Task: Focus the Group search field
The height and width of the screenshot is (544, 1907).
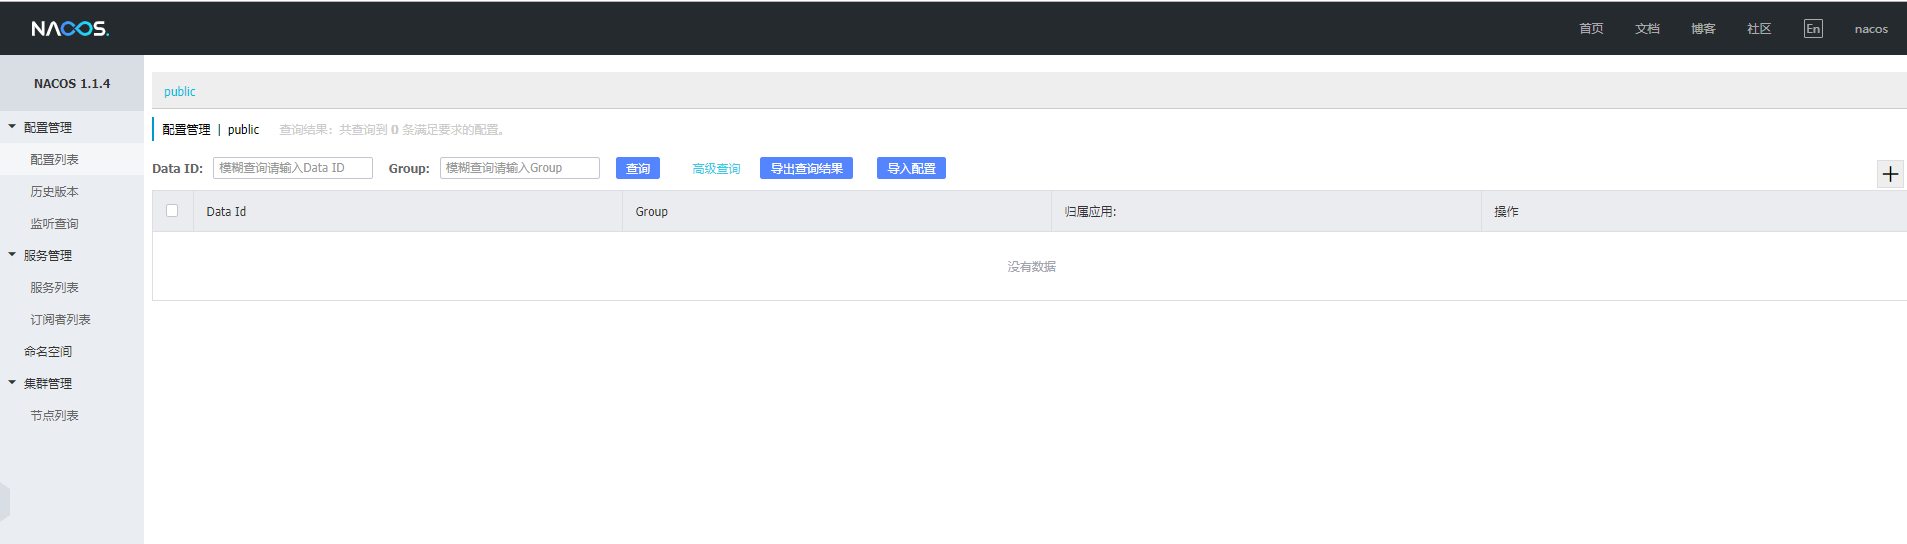Action: [520, 168]
